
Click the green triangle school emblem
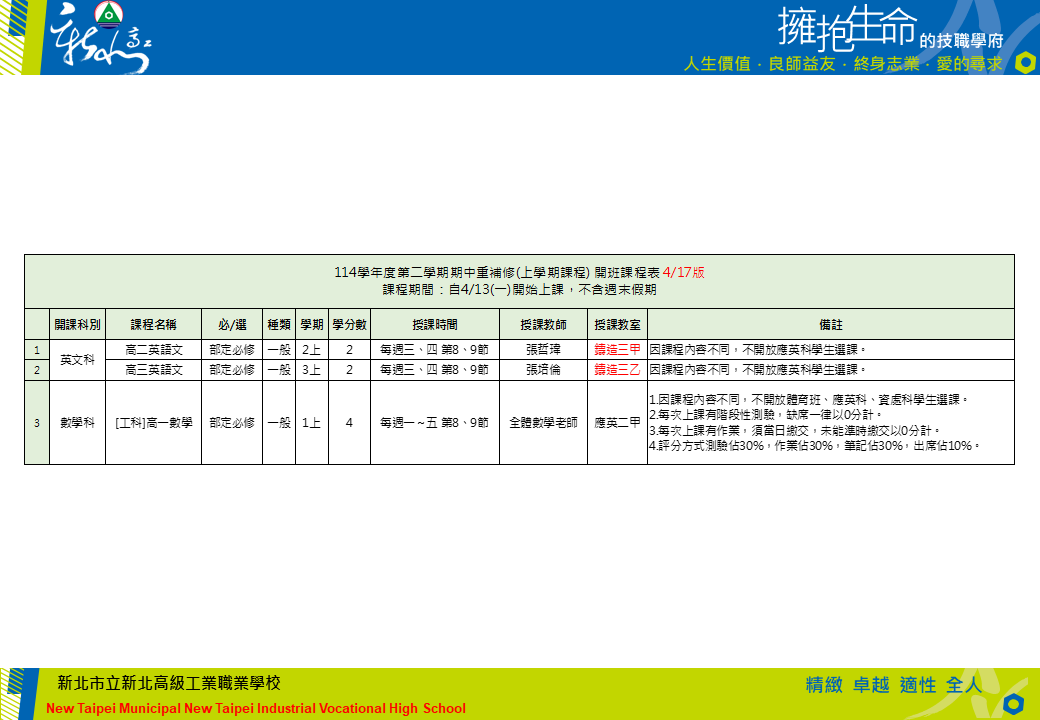click(107, 13)
